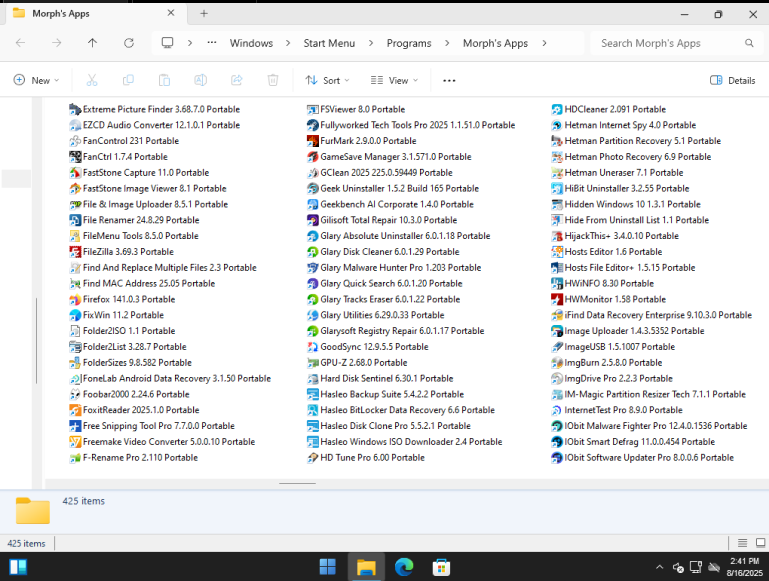Viewport: 769px width, 581px height.
Task: Expand chevron after Windows breadcrumb
Action: [x=288, y=43]
